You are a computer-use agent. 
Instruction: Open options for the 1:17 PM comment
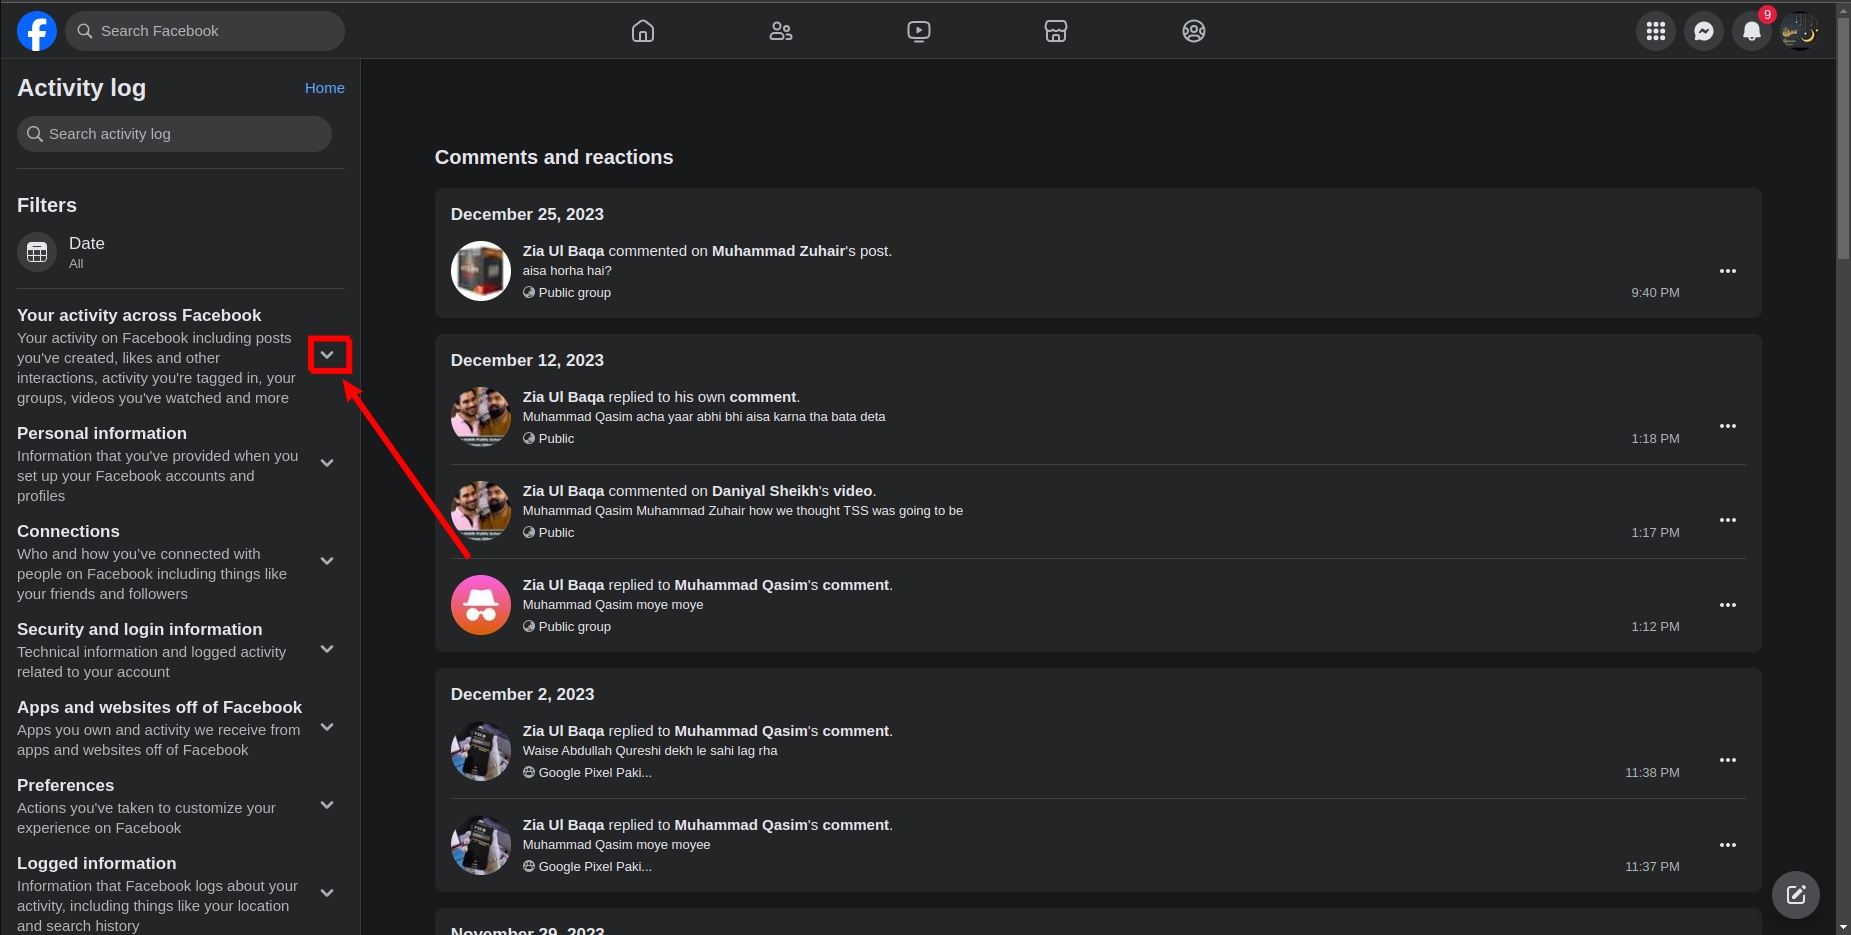click(1728, 520)
